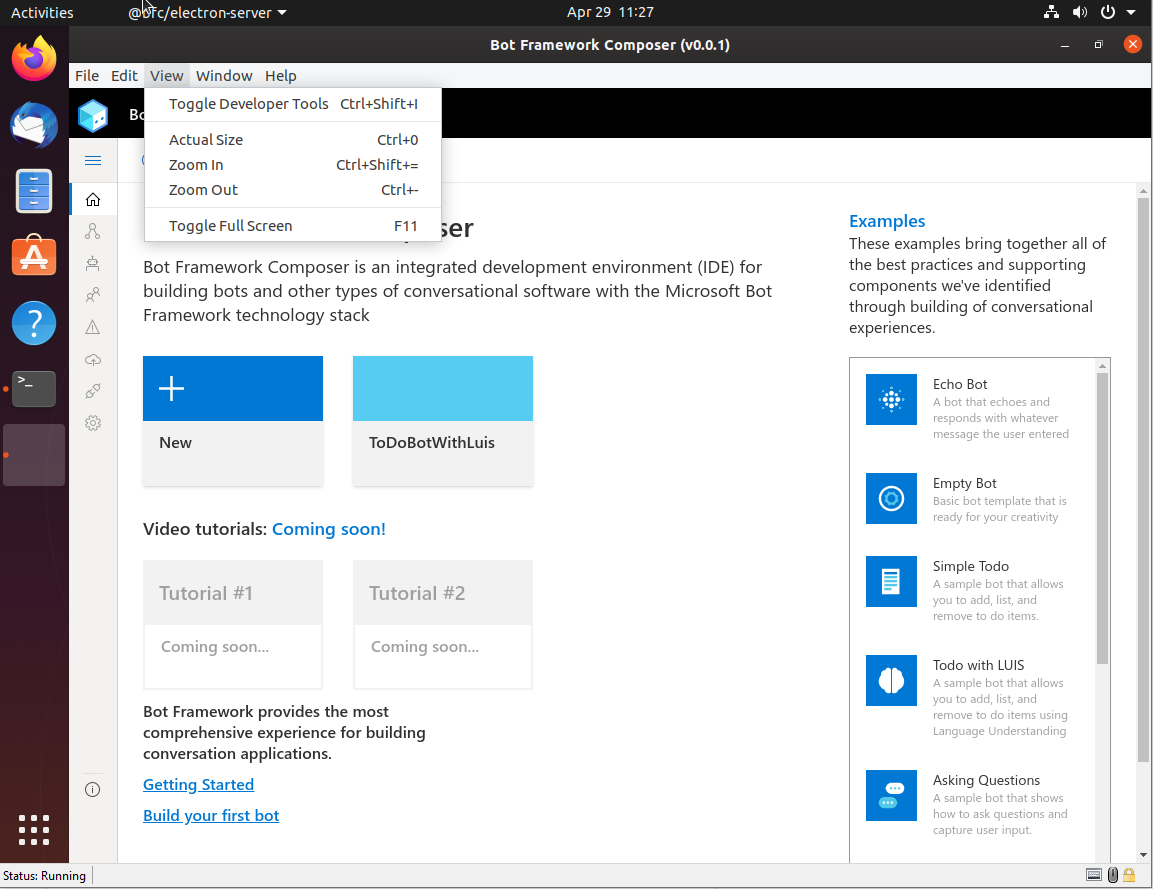The width and height of the screenshot is (1153, 889).
Task: Open the Tutorial #2 card
Action: [443, 624]
